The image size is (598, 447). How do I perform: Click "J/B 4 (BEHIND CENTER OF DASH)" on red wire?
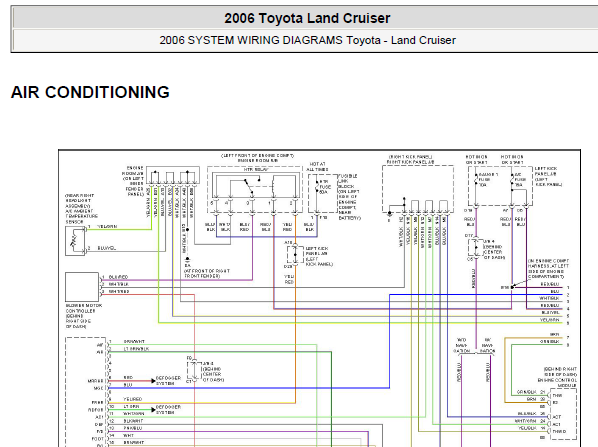(213, 371)
